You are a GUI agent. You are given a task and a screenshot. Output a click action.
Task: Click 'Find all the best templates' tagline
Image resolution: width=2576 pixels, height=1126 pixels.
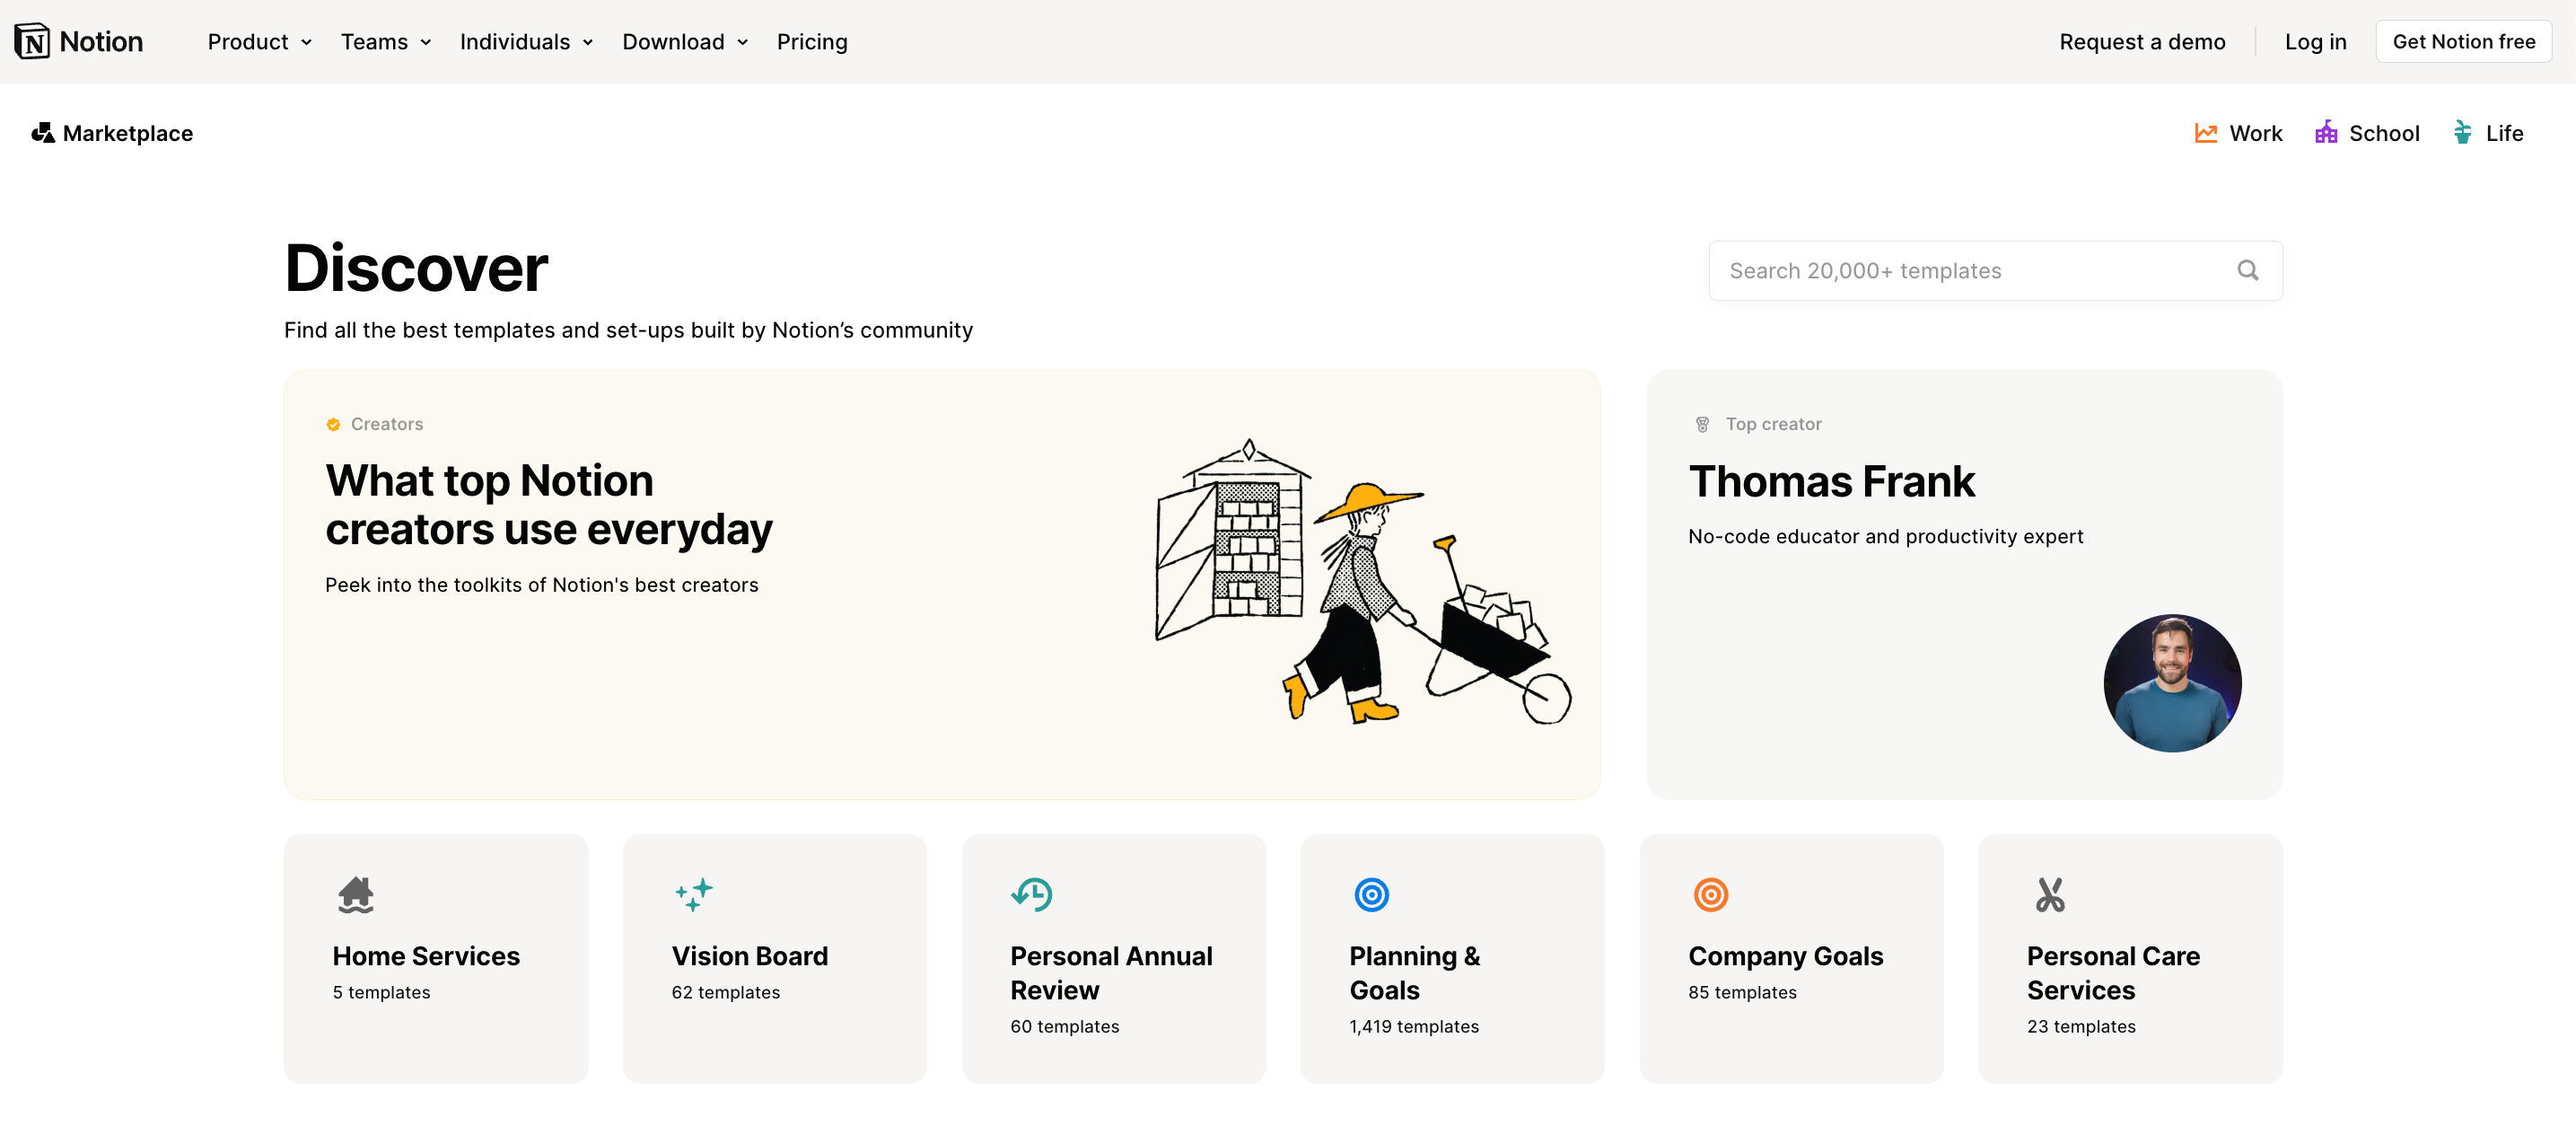(x=628, y=330)
